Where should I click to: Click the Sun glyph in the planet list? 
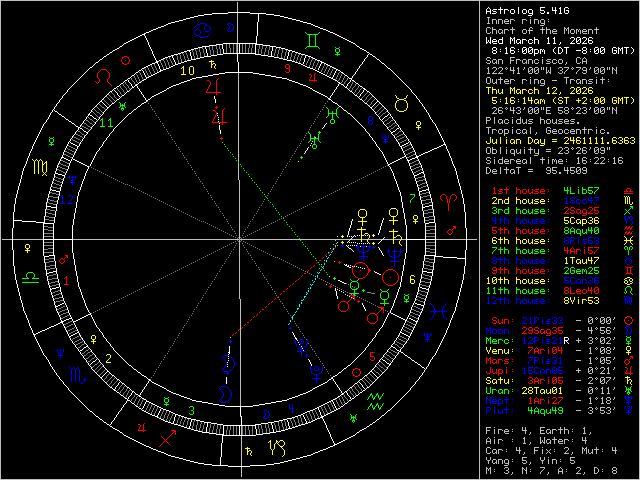[x=627, y=319]
